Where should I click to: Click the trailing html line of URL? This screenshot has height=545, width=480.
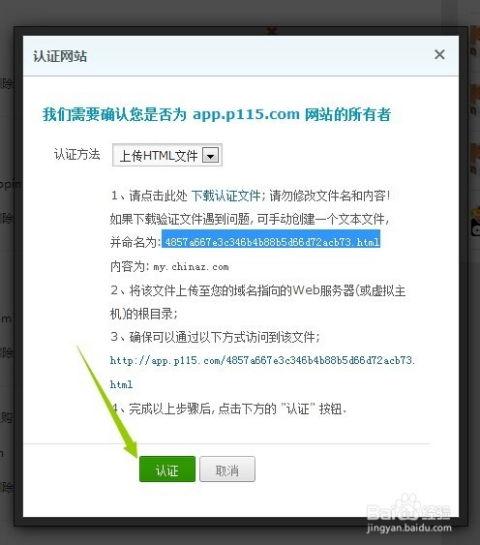[121, 384]
